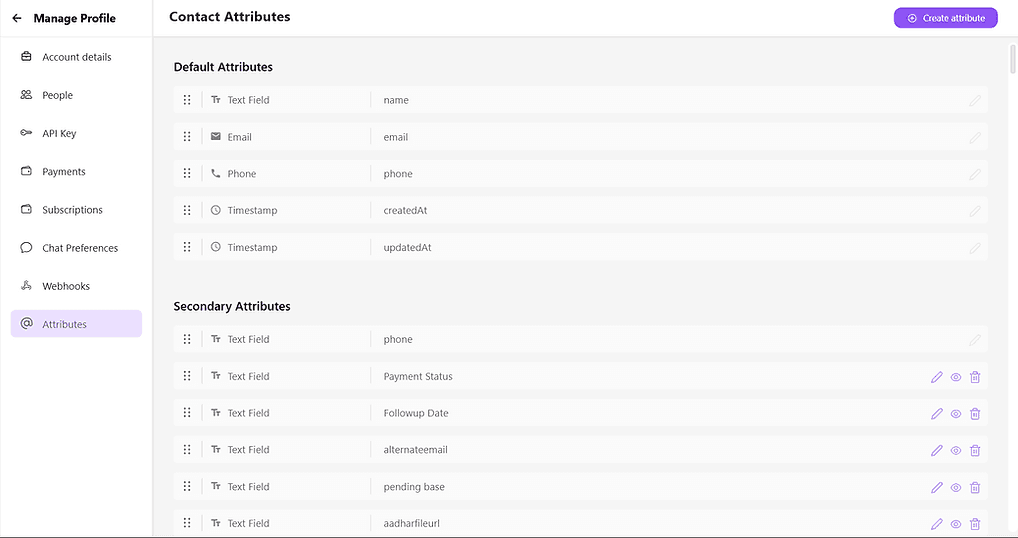Click the vertical scrollbar thumb

pyautogui.click(x=1013, y=59)
